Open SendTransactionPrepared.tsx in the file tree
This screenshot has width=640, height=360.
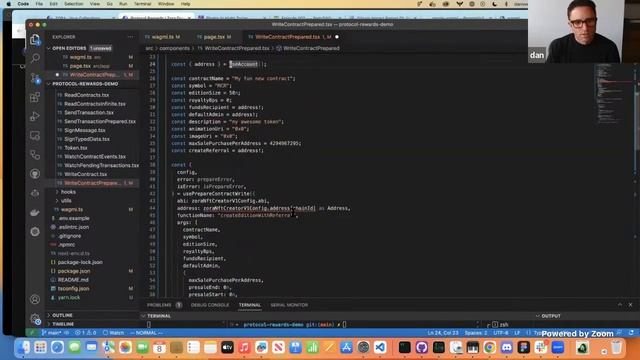[100, 122]
